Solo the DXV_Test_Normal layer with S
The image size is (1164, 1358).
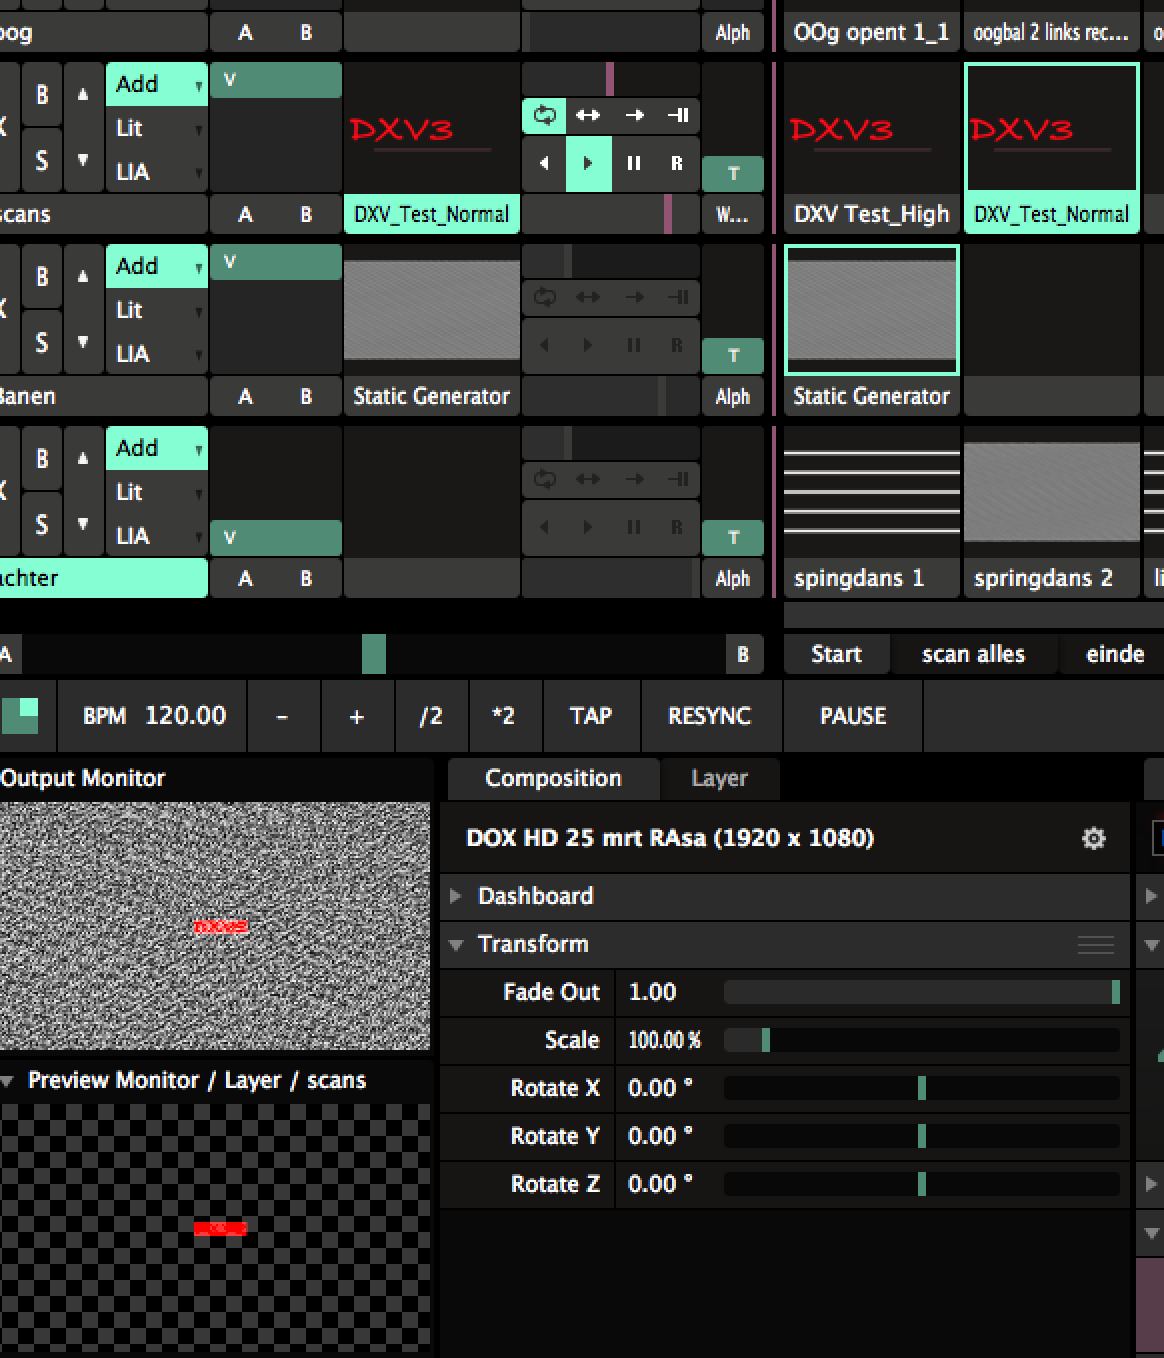42,160
